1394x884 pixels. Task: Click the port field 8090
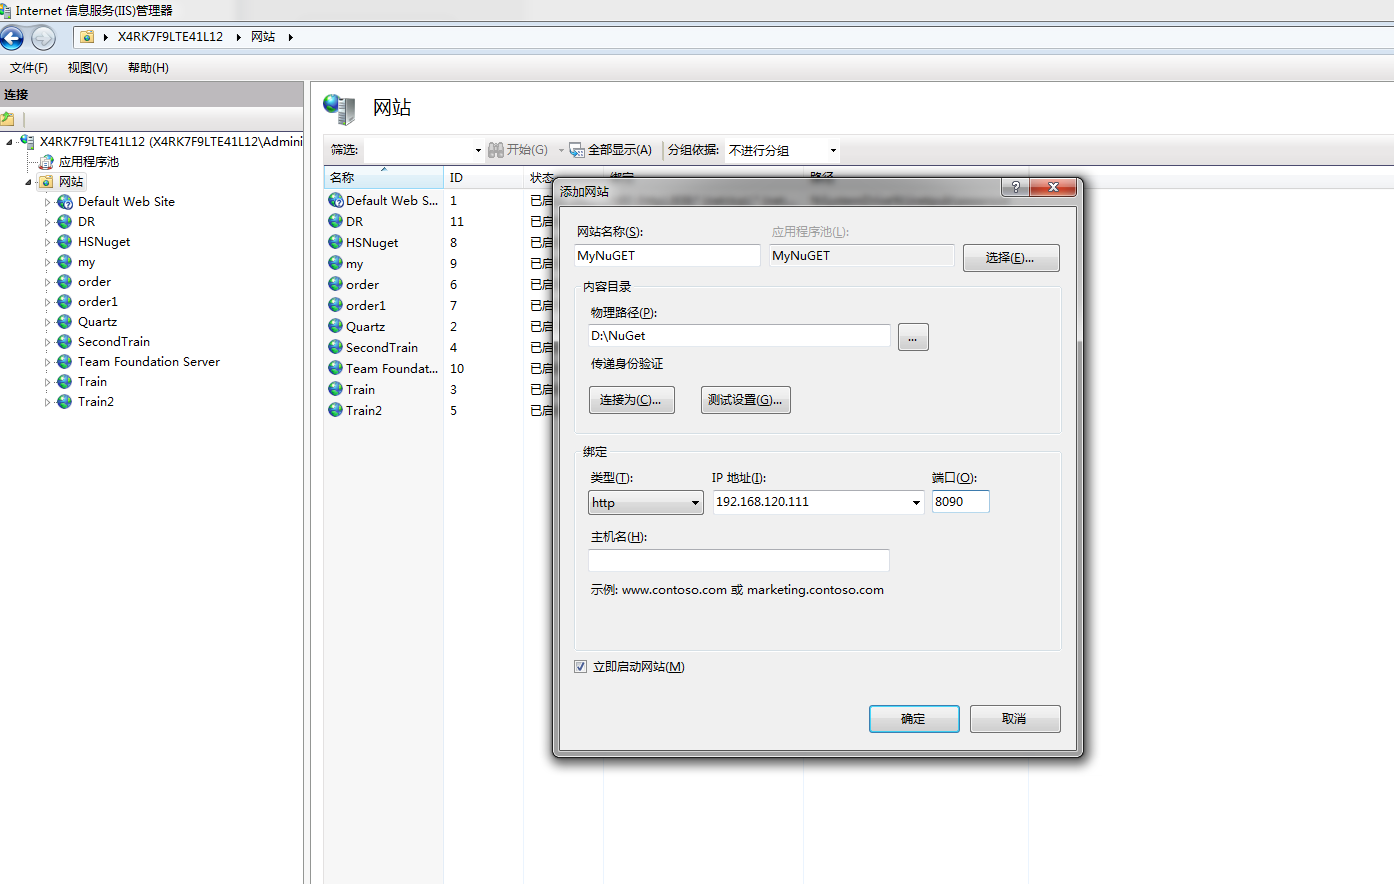click(x=961, y=502)
